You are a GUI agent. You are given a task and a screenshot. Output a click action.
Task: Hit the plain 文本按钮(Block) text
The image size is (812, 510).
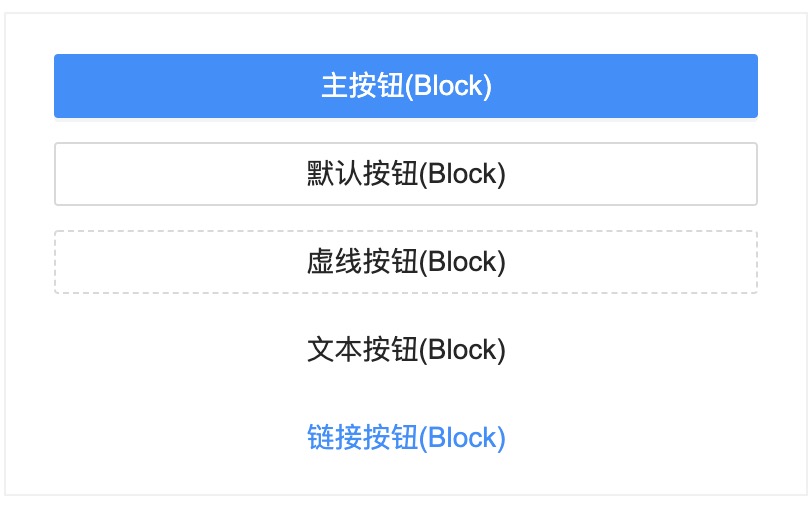coord(406,350)
